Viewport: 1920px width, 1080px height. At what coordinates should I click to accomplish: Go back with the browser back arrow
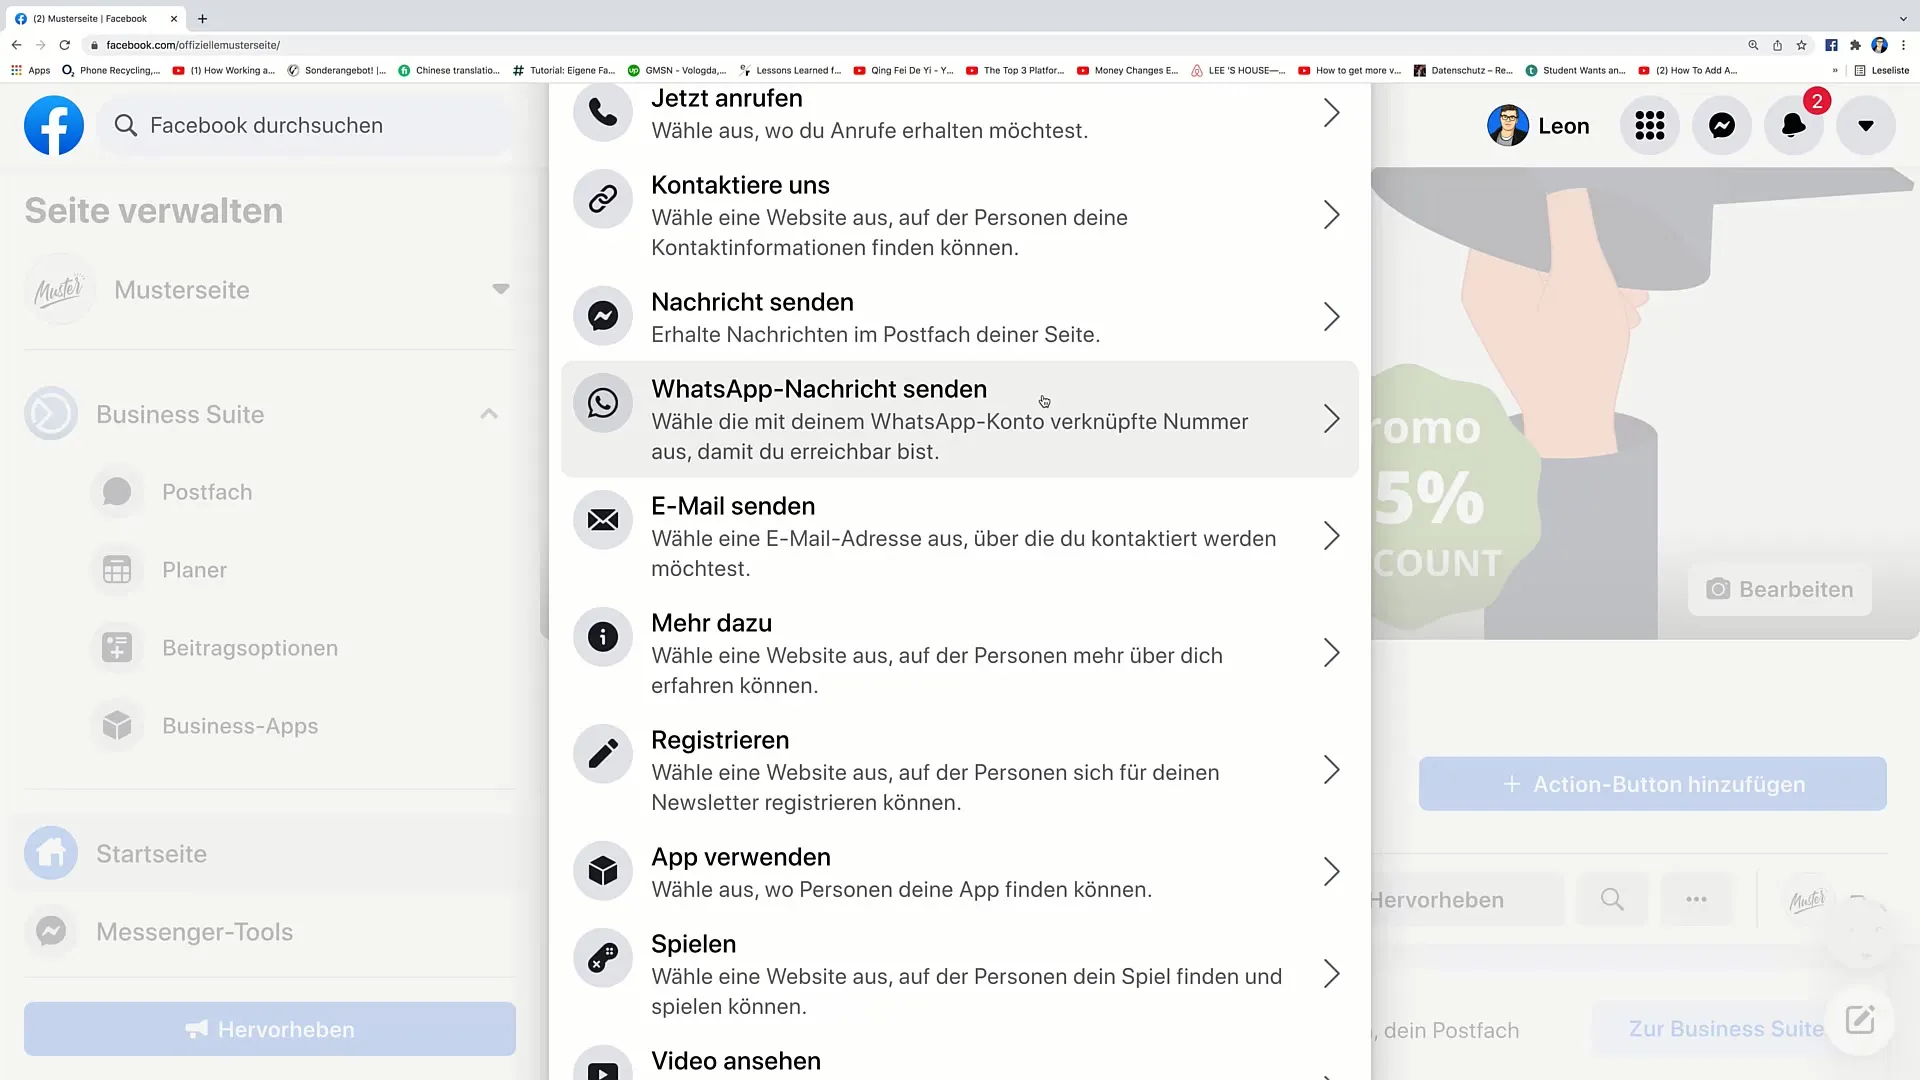(x=16, y=45)
